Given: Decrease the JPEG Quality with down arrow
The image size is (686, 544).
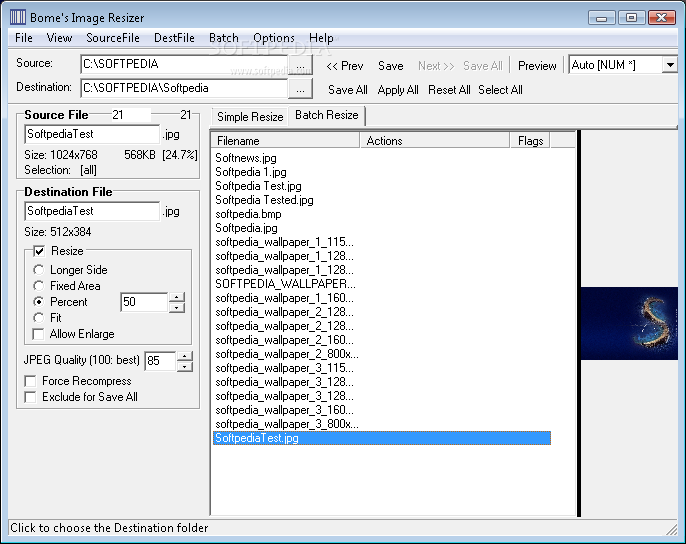Looking at the screenshot, I should click(x=185, y=367).
